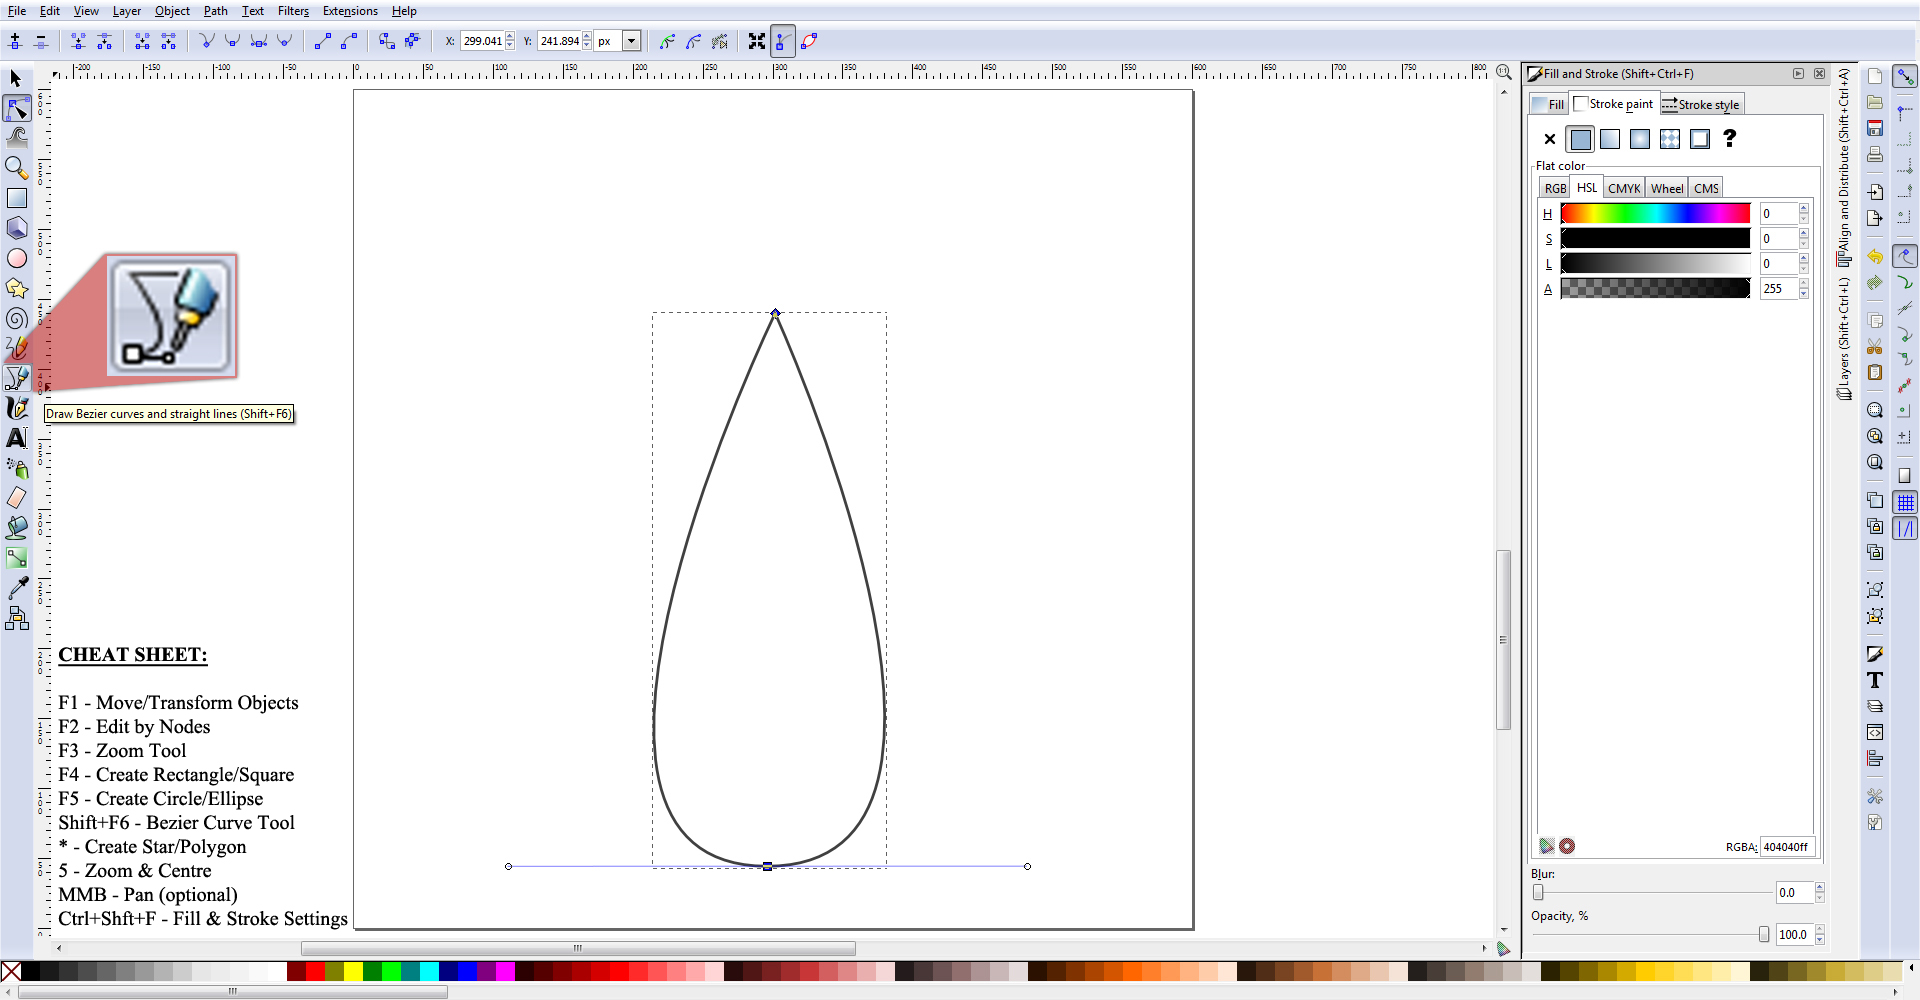Toggle snap to grids
This screenshot has width=1920, height=1000.
[x=1906, y=503]
